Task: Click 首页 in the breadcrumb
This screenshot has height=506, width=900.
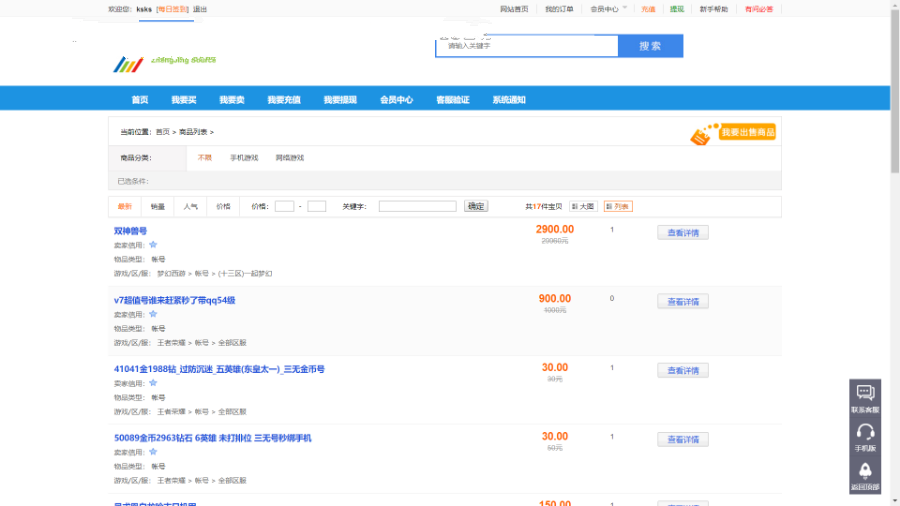Action: 162,132
